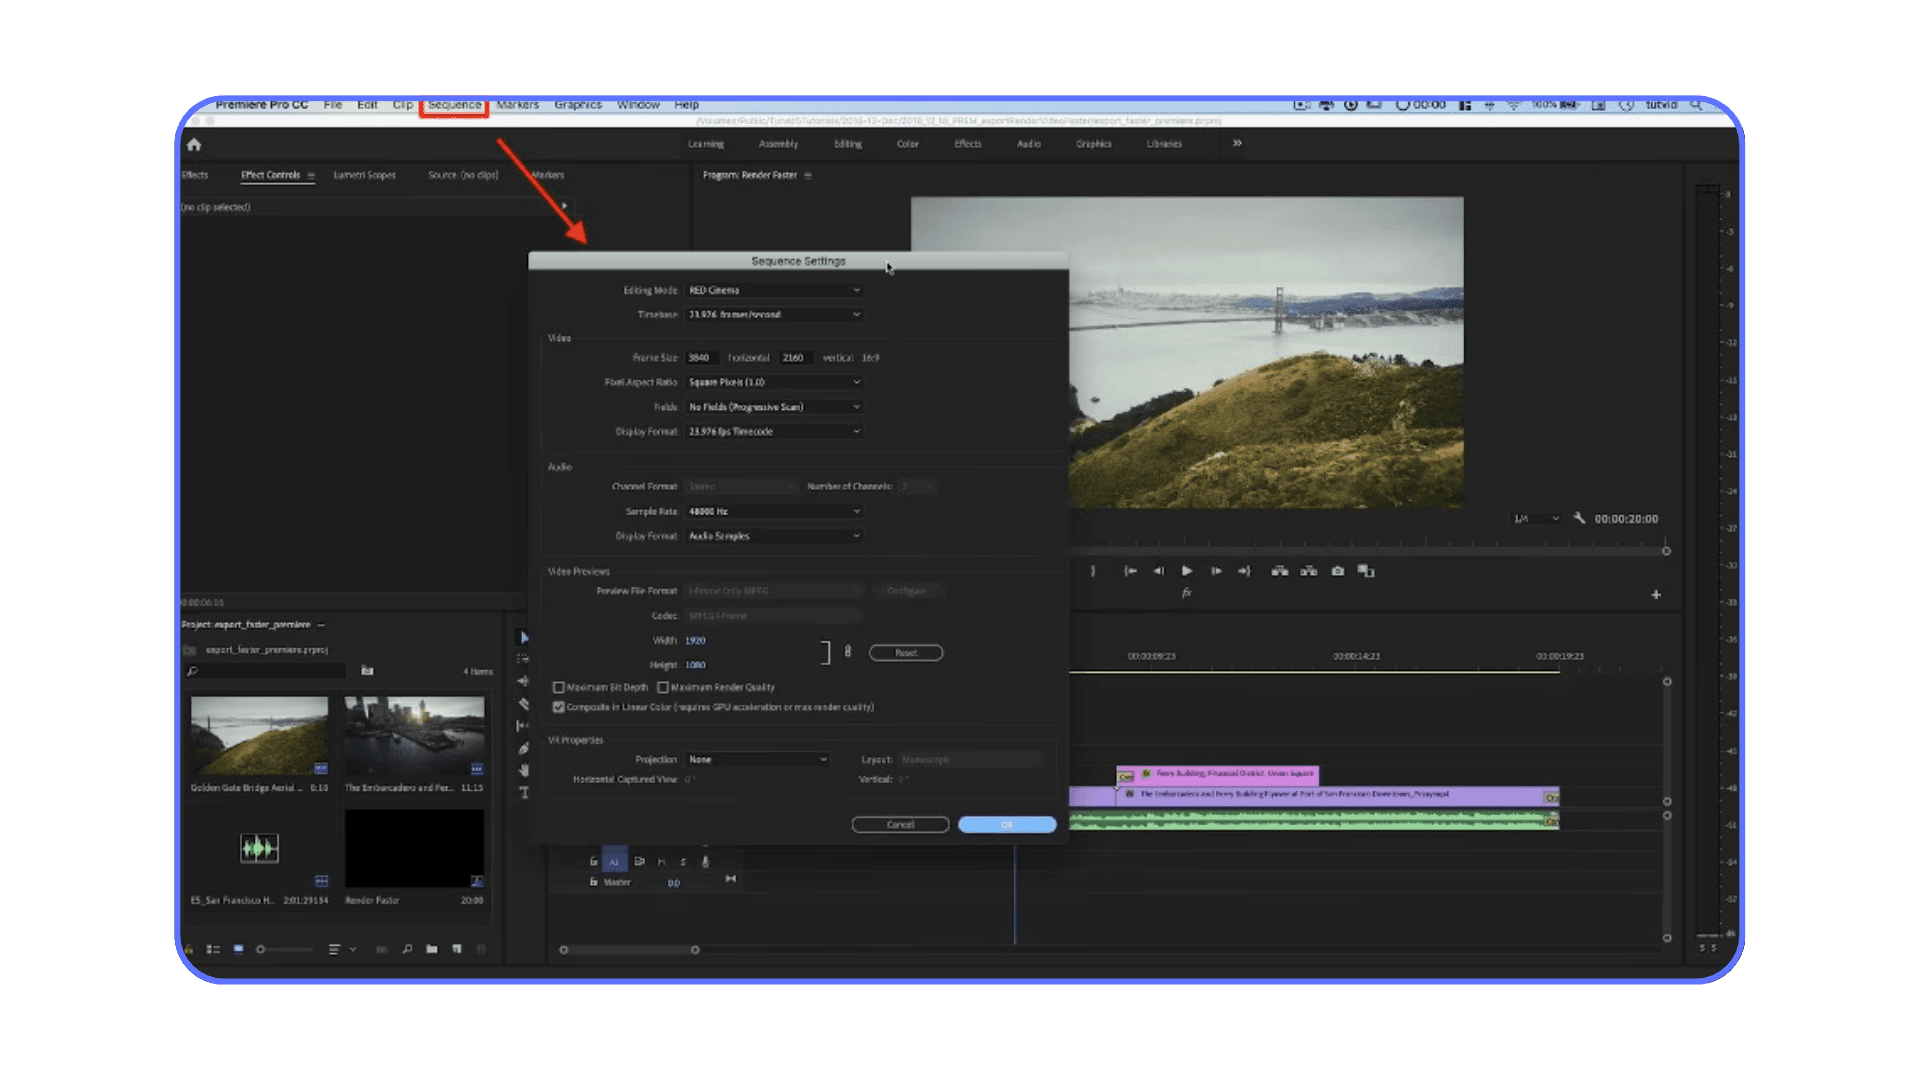Open the Markers menu
Screen dimensions: 1920x1080
tap(517, 105)
